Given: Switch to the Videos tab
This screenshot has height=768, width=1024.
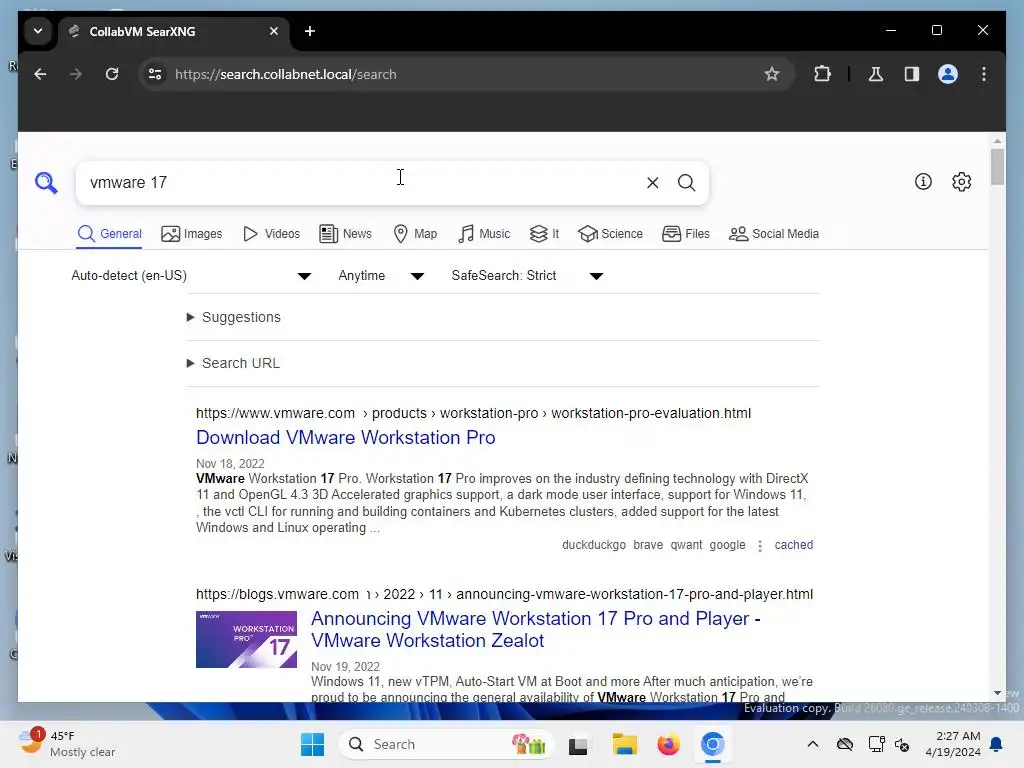Looking at the screenshot, I should 271,234.
